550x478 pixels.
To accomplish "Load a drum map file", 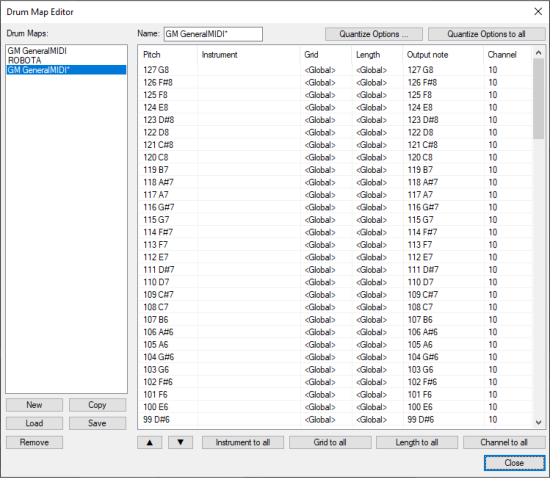I will coord(34,423).
